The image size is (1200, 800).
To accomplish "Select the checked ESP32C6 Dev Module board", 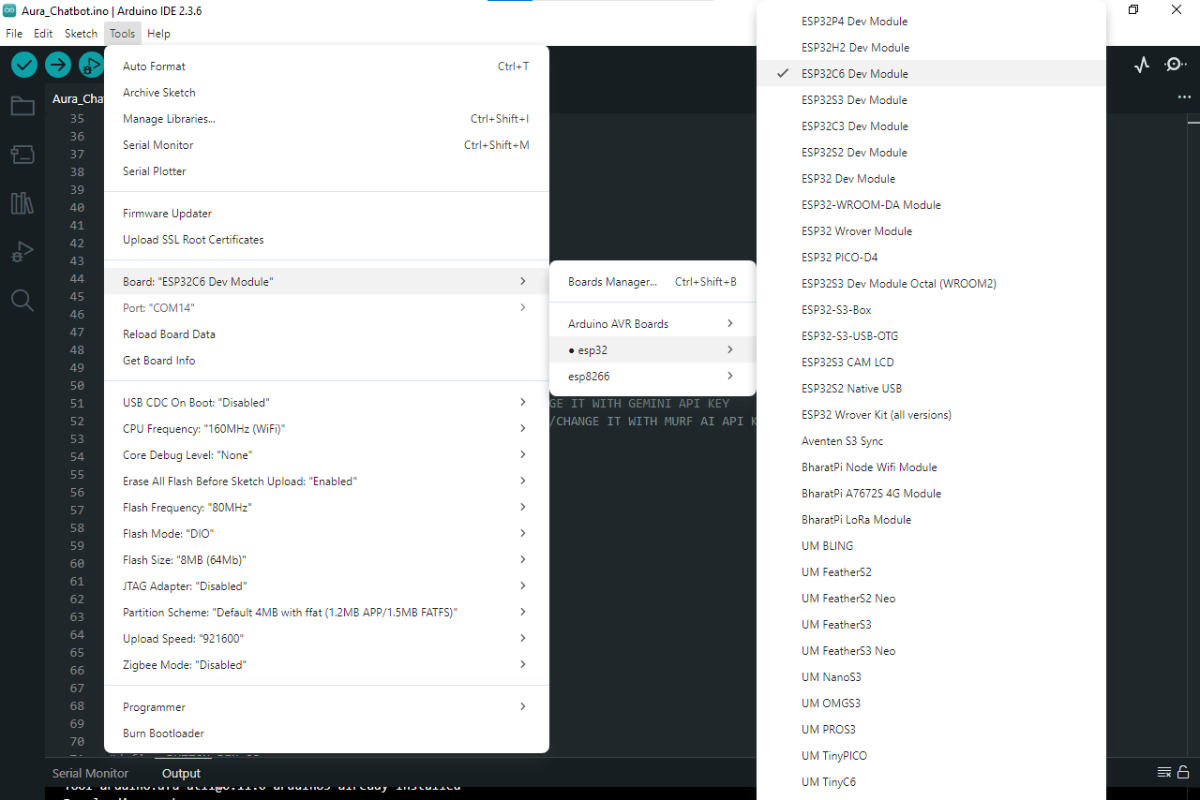I will [x=854, y=74].
